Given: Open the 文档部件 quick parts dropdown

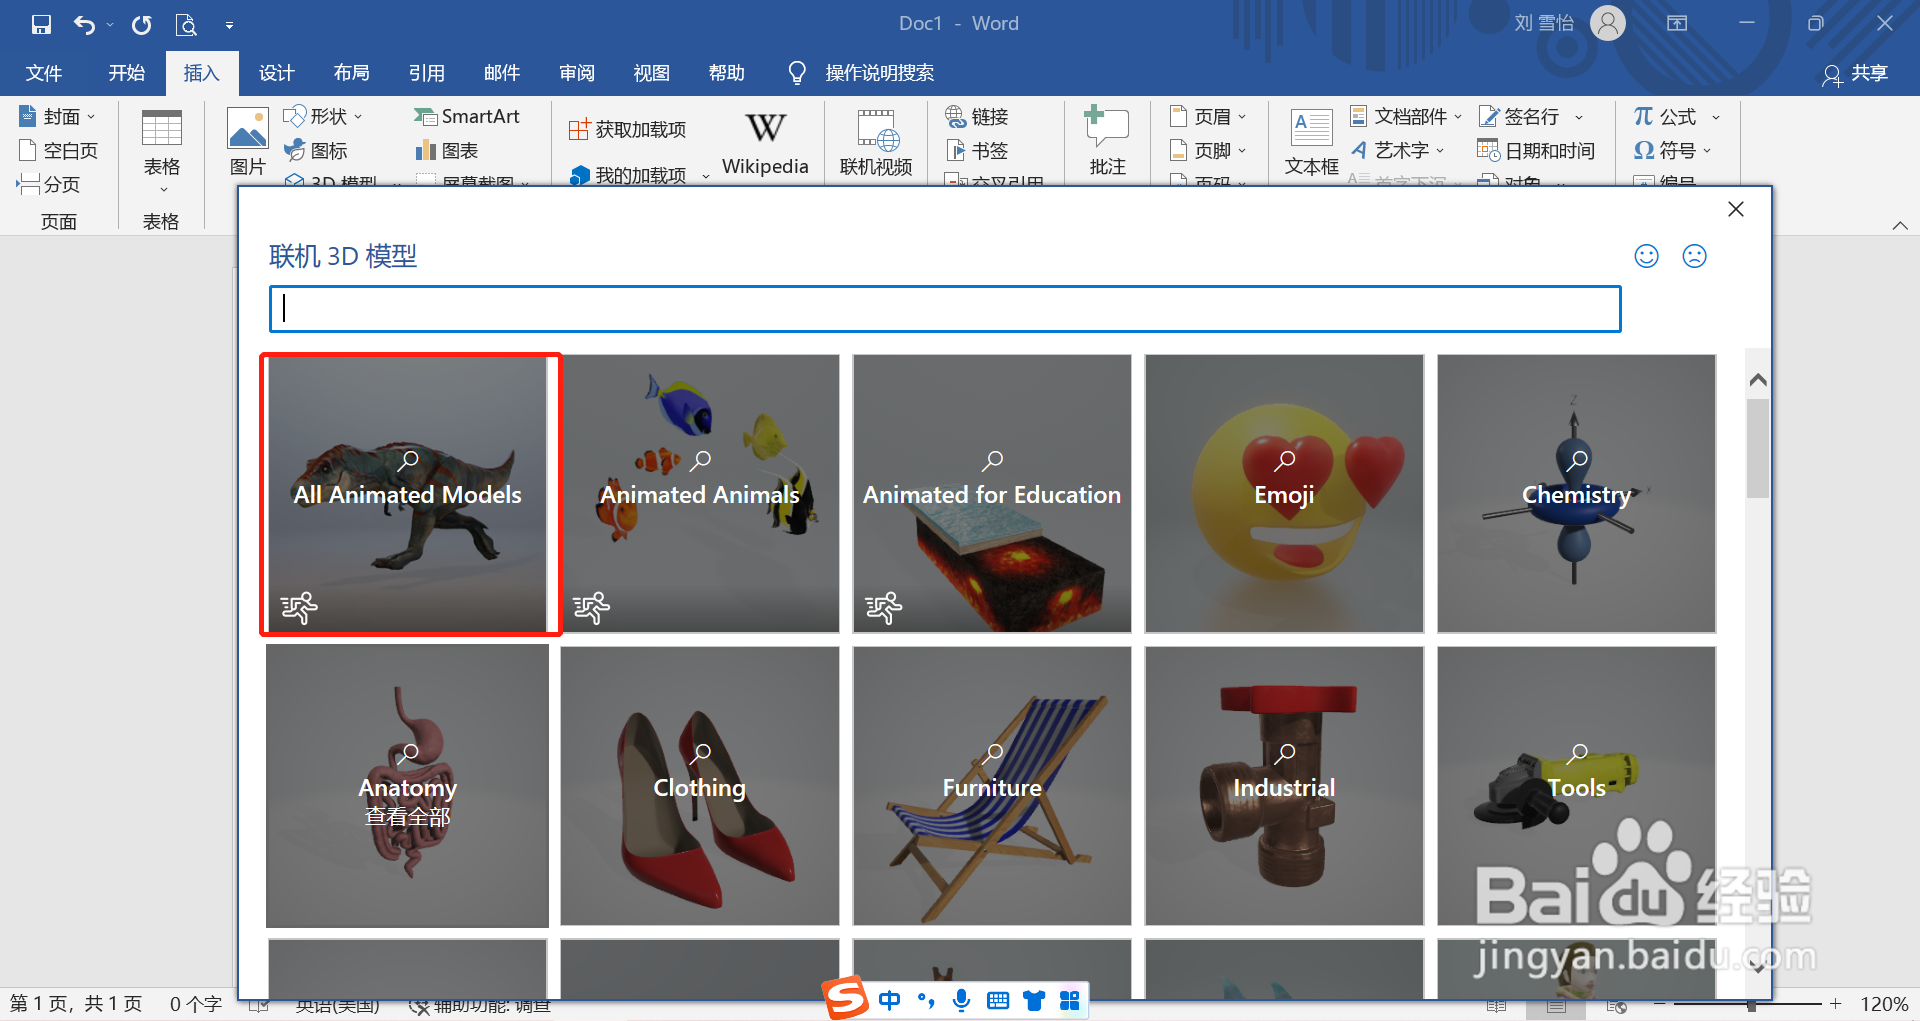Looking at the screenshot, I should 1406,117.
